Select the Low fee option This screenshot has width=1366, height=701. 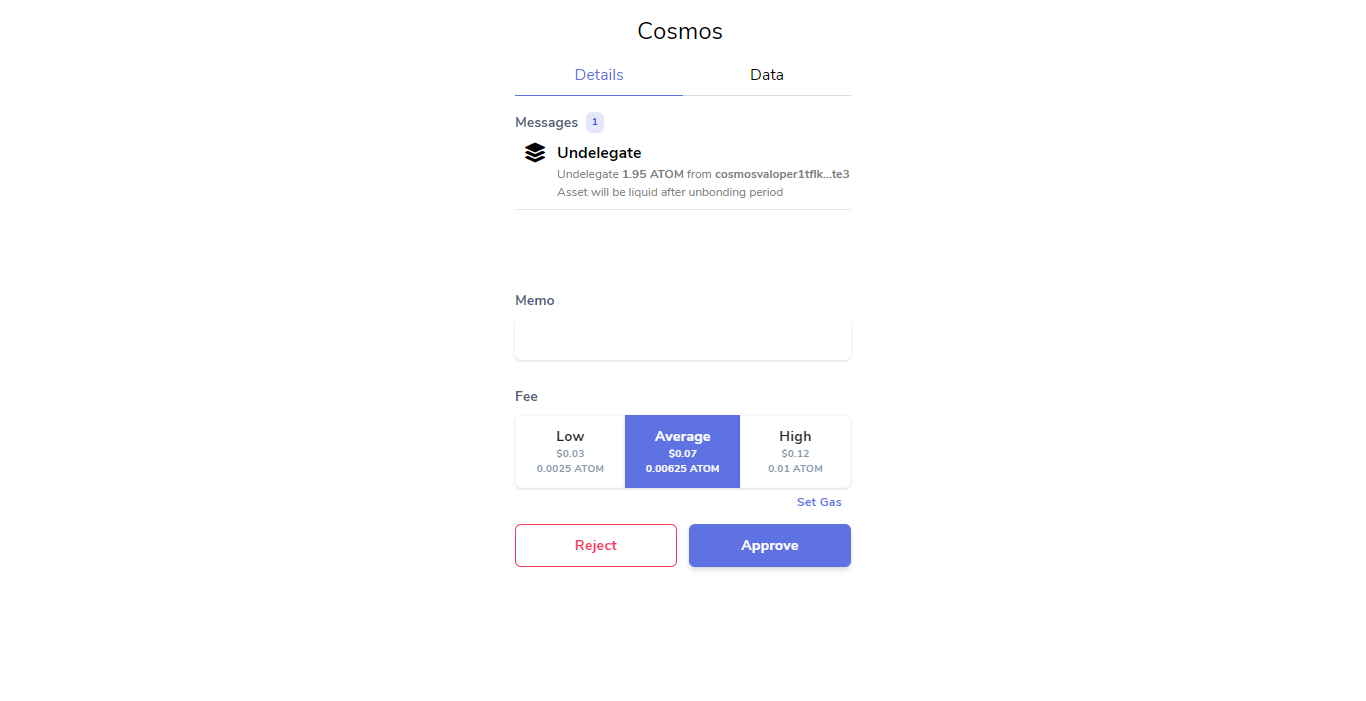point(570,452)
